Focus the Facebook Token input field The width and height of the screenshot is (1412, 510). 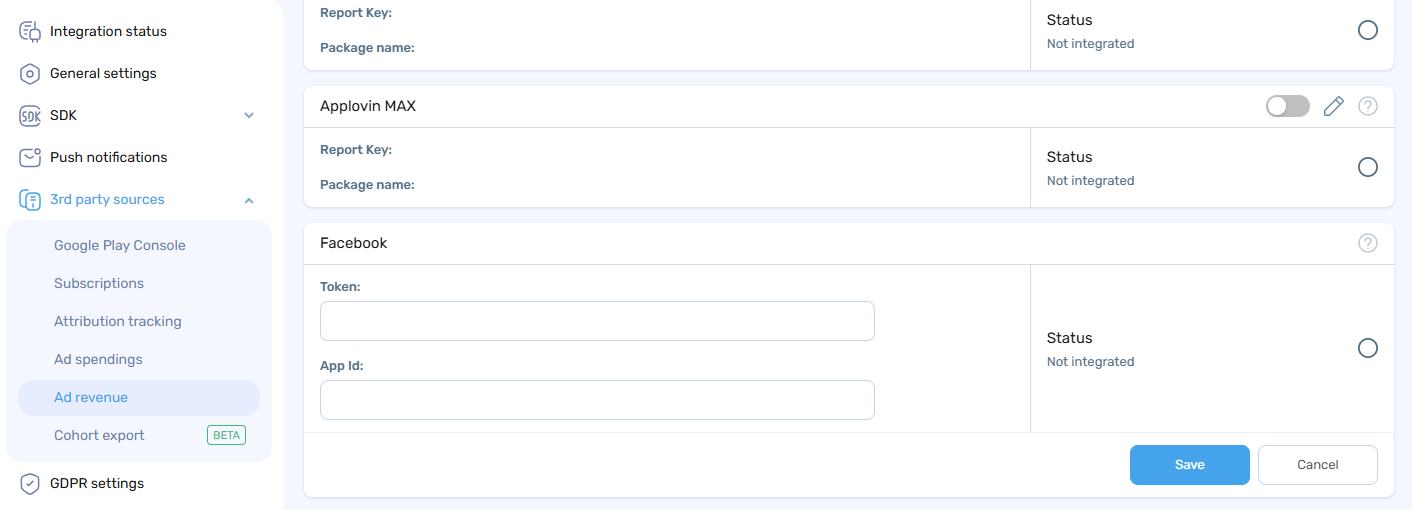tap(597, 321)
